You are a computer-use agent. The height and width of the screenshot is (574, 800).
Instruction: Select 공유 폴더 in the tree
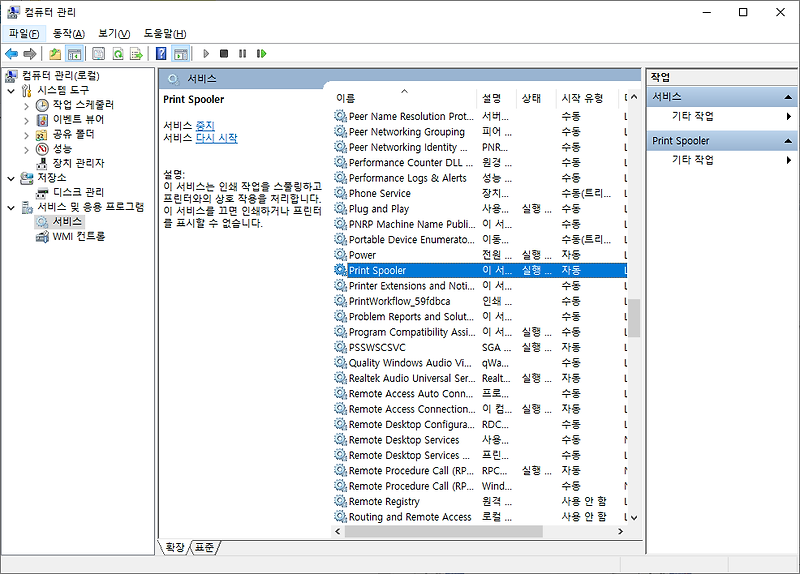coord(73,134)
